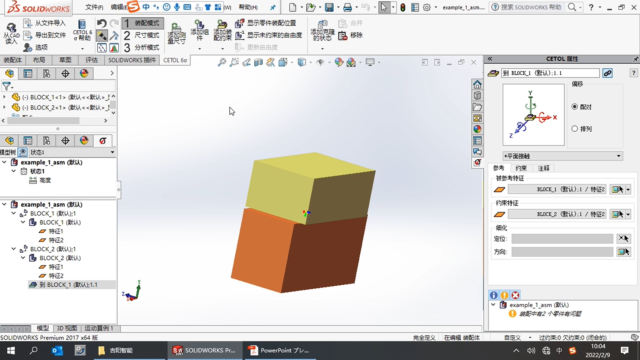Click the Print icon in title toolbar
The width and height of the screenshot is (640, 360).
click(x=347, y=7)
